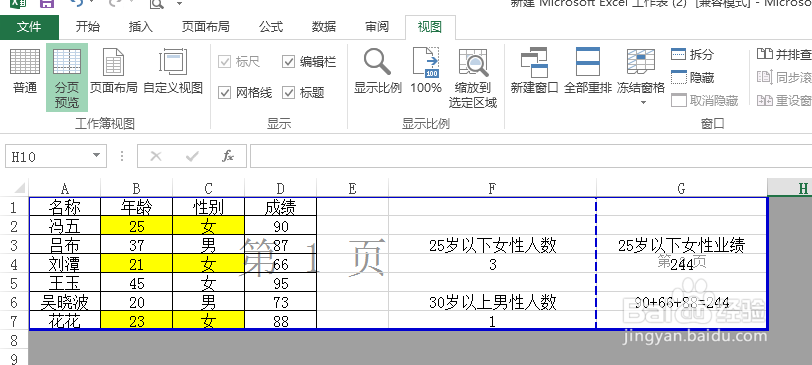The image size is (812, 365).
Task: Click cell containing 吴晓波
Action: tap(65, 302)
